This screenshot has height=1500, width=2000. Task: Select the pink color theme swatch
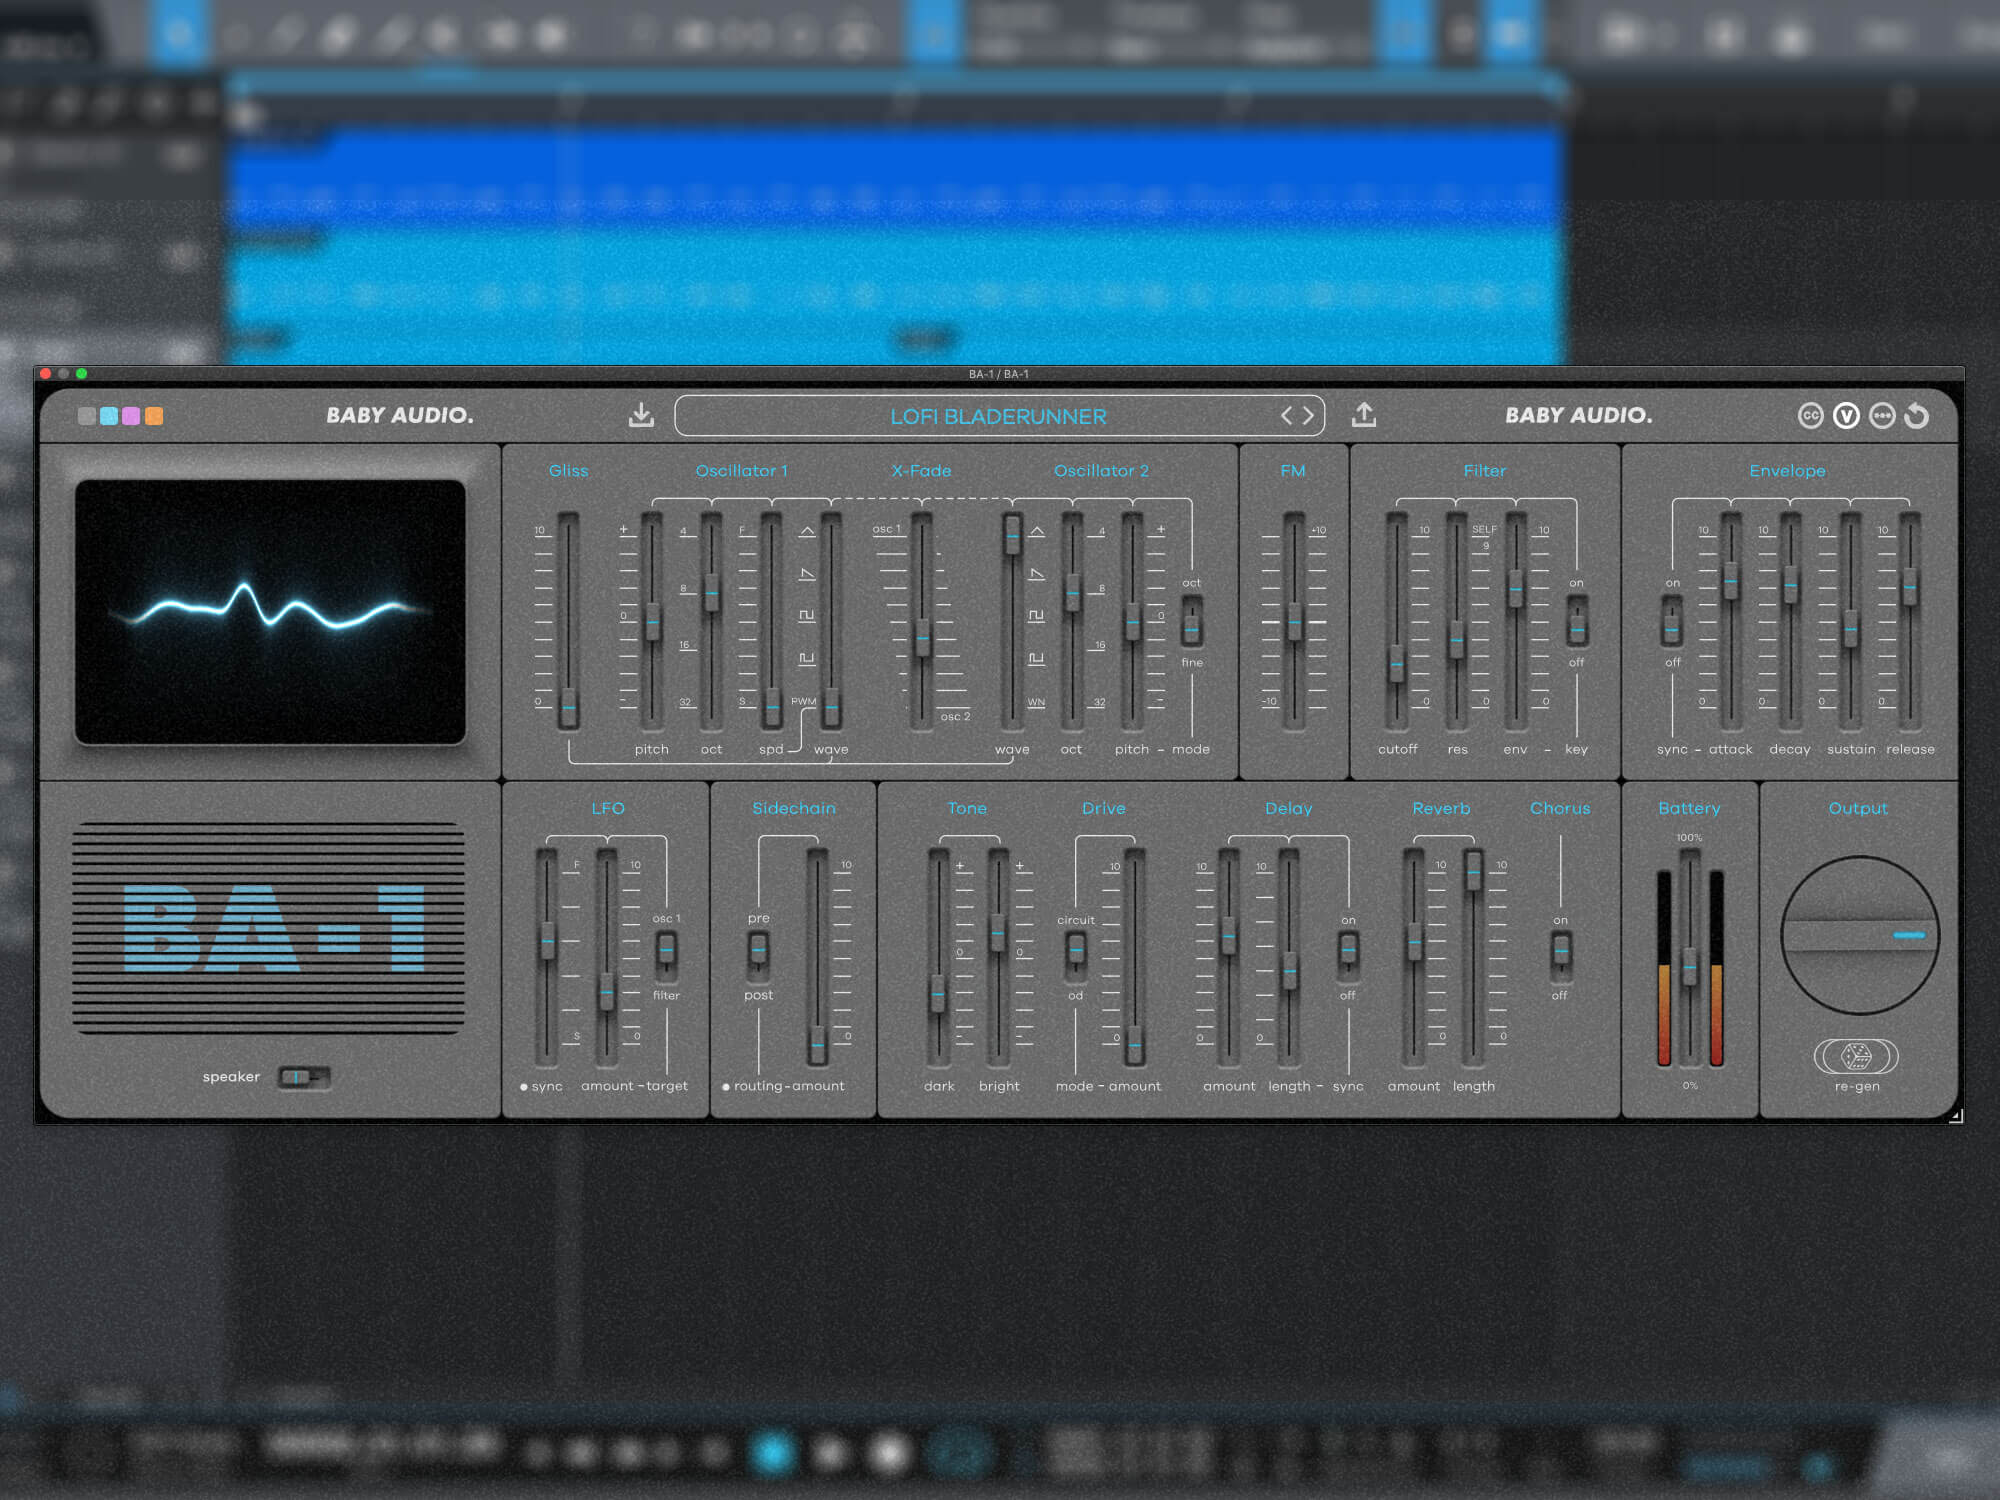coord(131,416)
